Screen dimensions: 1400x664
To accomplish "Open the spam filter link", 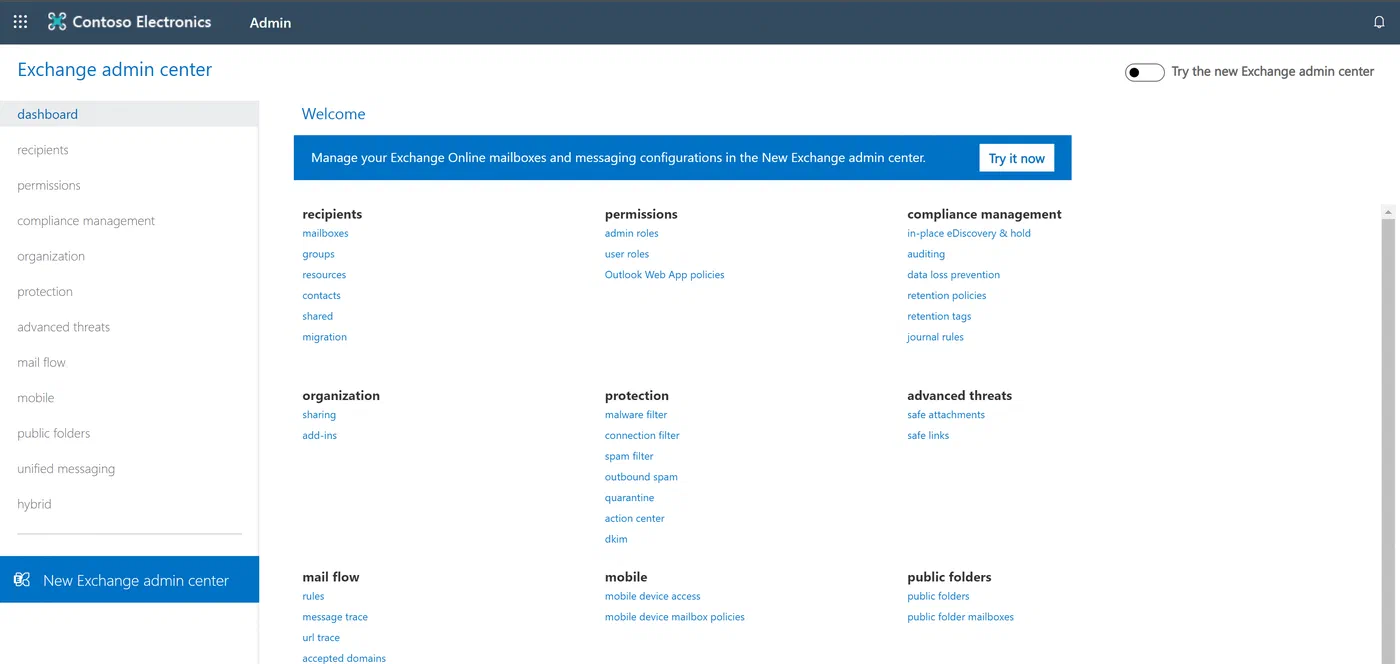I will coord(628,457).
